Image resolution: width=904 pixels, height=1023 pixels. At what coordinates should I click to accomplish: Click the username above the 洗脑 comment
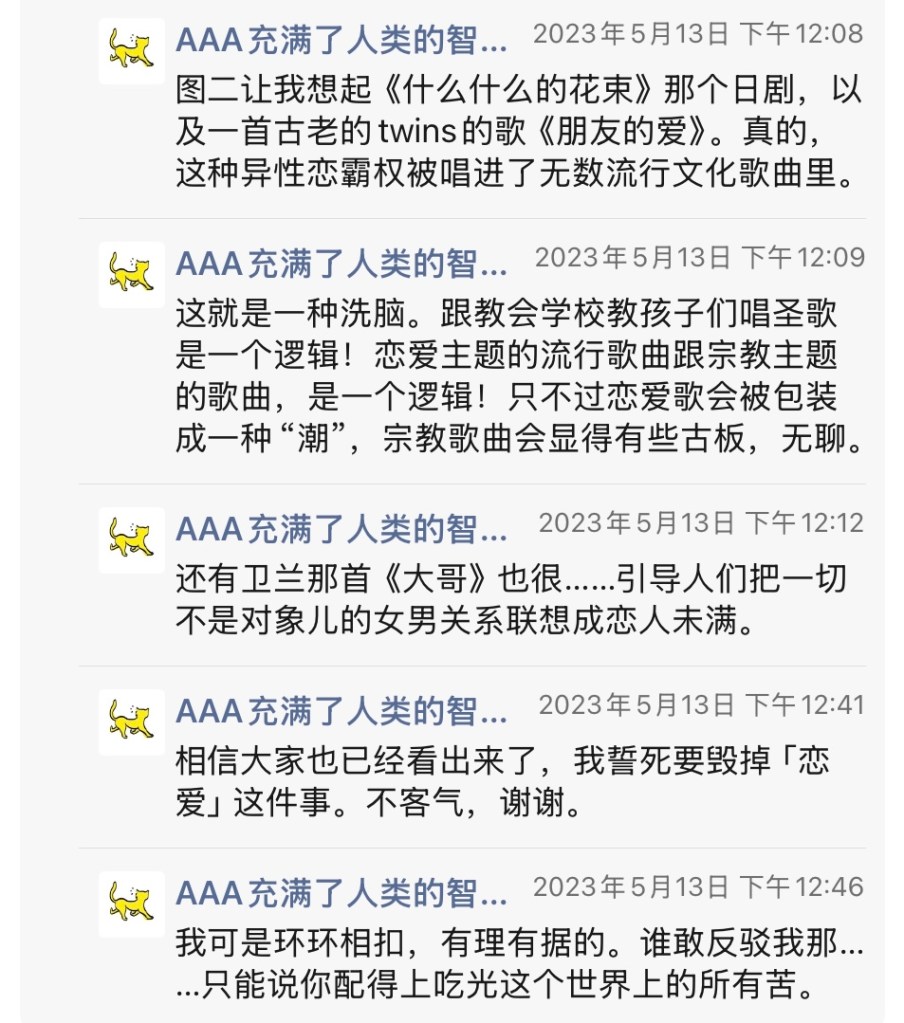tap(342, 264)
